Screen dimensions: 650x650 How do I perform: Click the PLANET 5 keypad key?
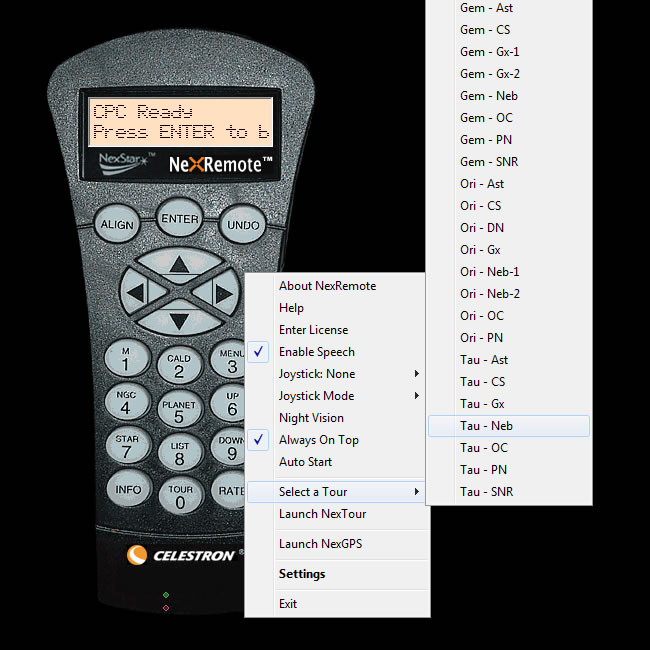tap(179, 410)
